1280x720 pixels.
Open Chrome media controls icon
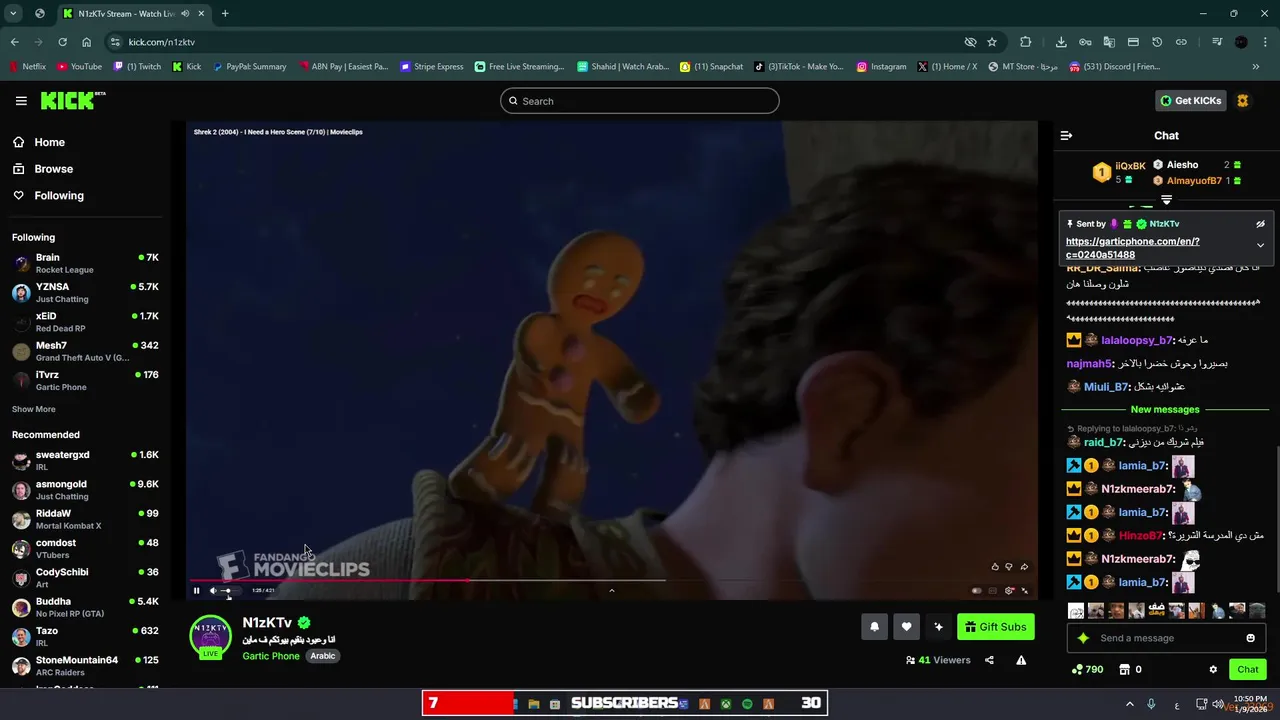point(1217,42)
